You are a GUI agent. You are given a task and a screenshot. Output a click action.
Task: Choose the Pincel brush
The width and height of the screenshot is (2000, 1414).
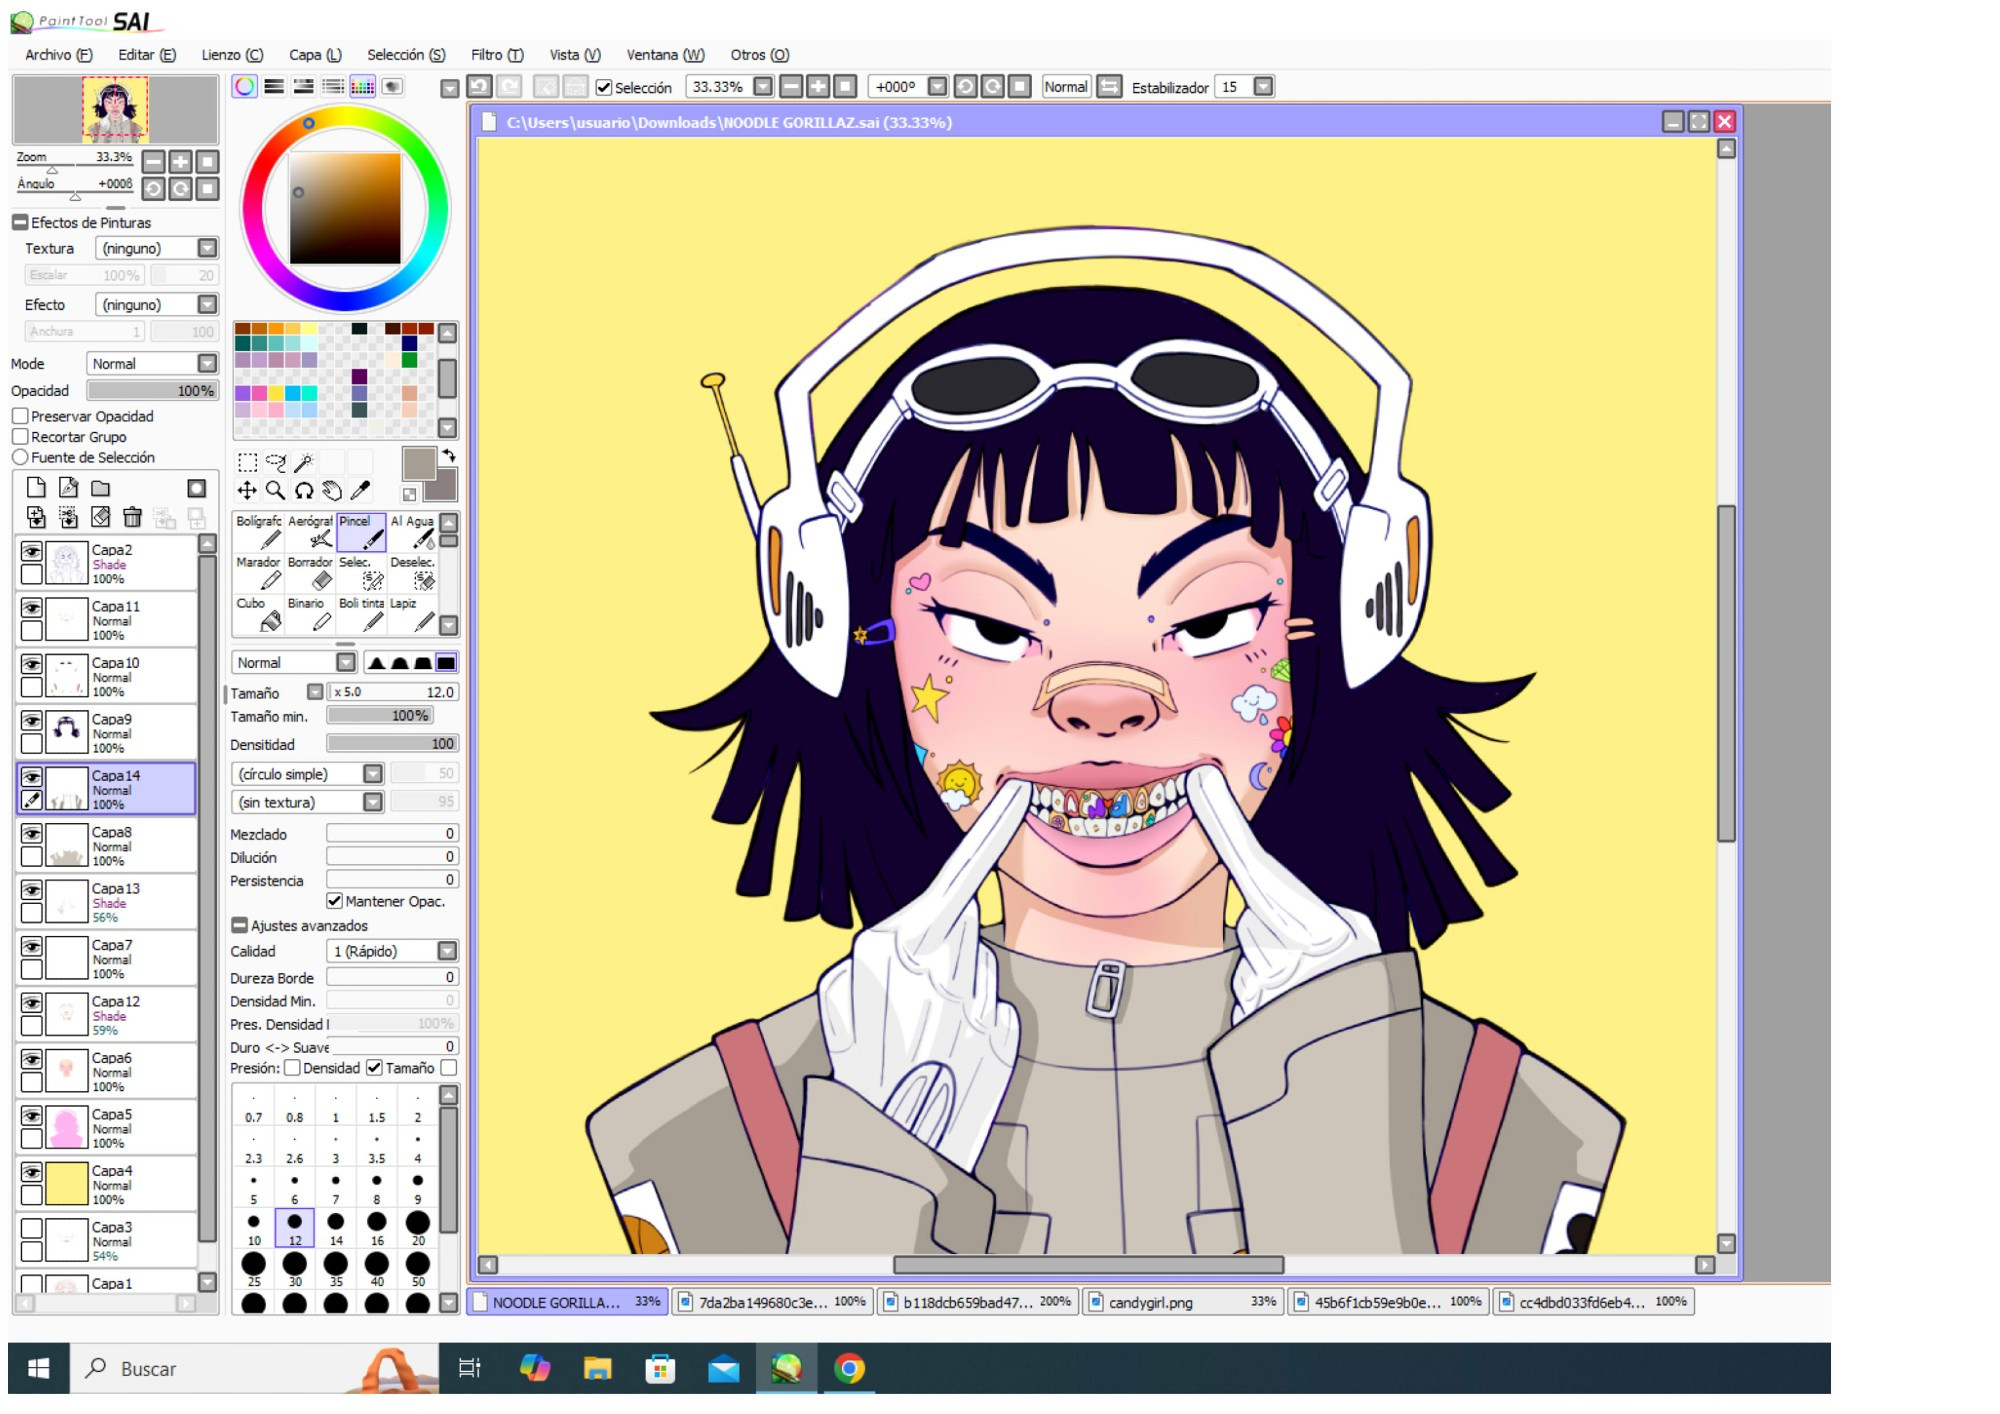point(361,532)
